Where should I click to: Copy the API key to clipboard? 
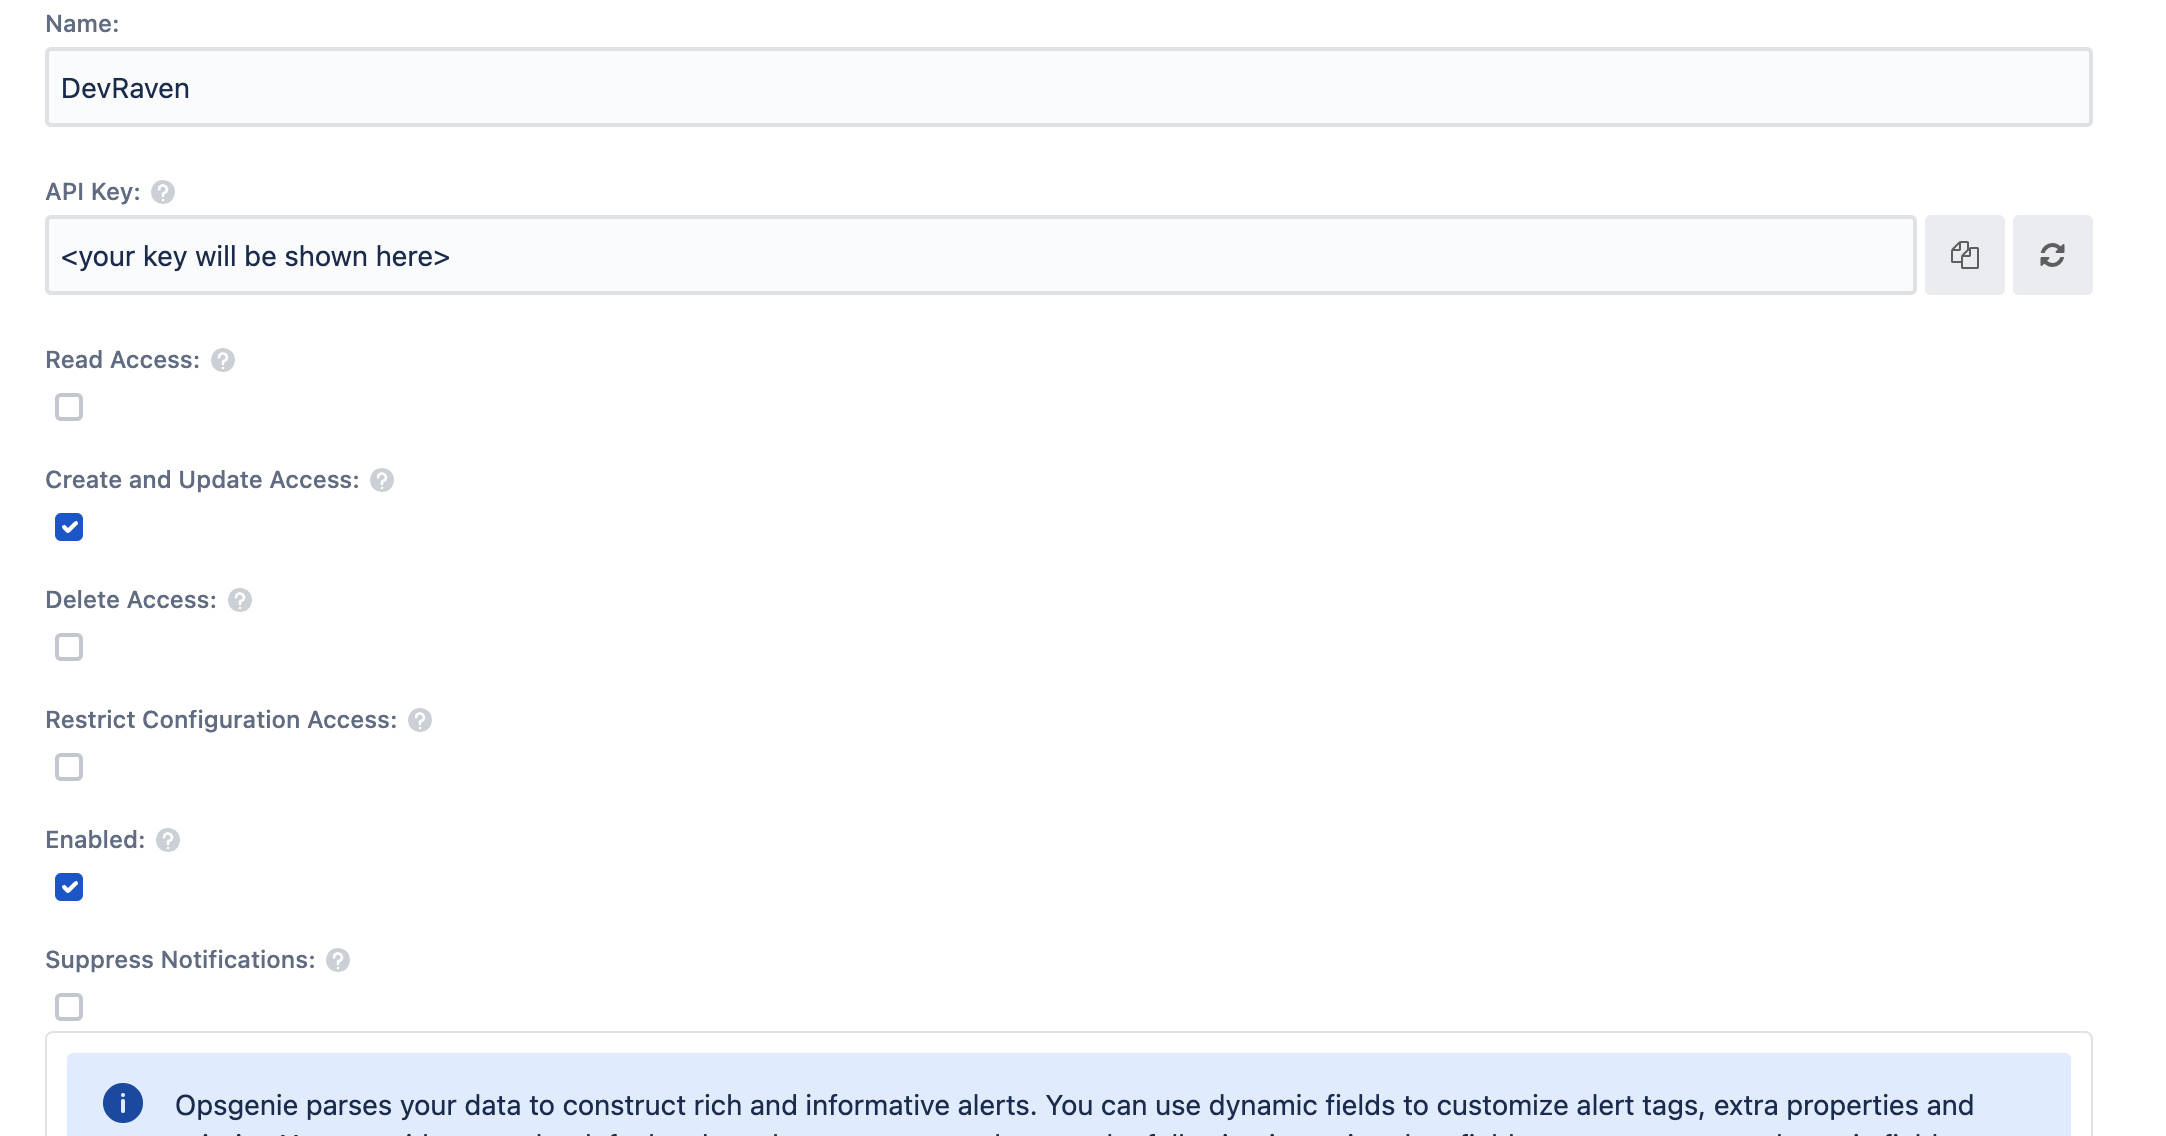(1963, 255)
